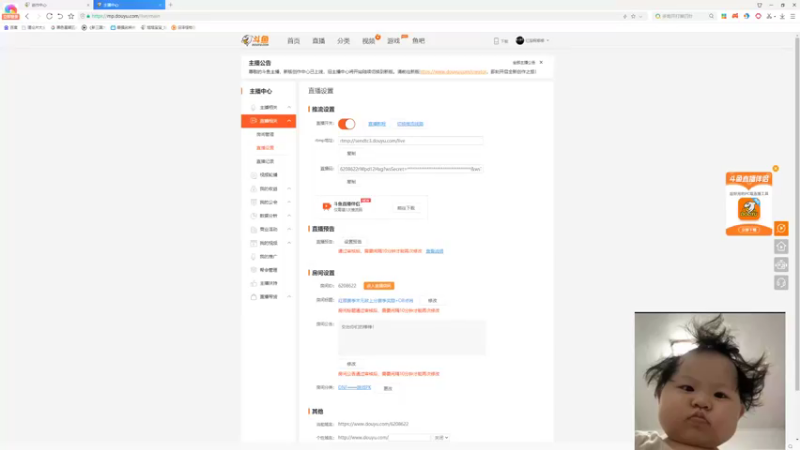The width and height of the screenshot is (800, 450).
Task: Click the stream key input field
Action: click(x=410, y=169)
